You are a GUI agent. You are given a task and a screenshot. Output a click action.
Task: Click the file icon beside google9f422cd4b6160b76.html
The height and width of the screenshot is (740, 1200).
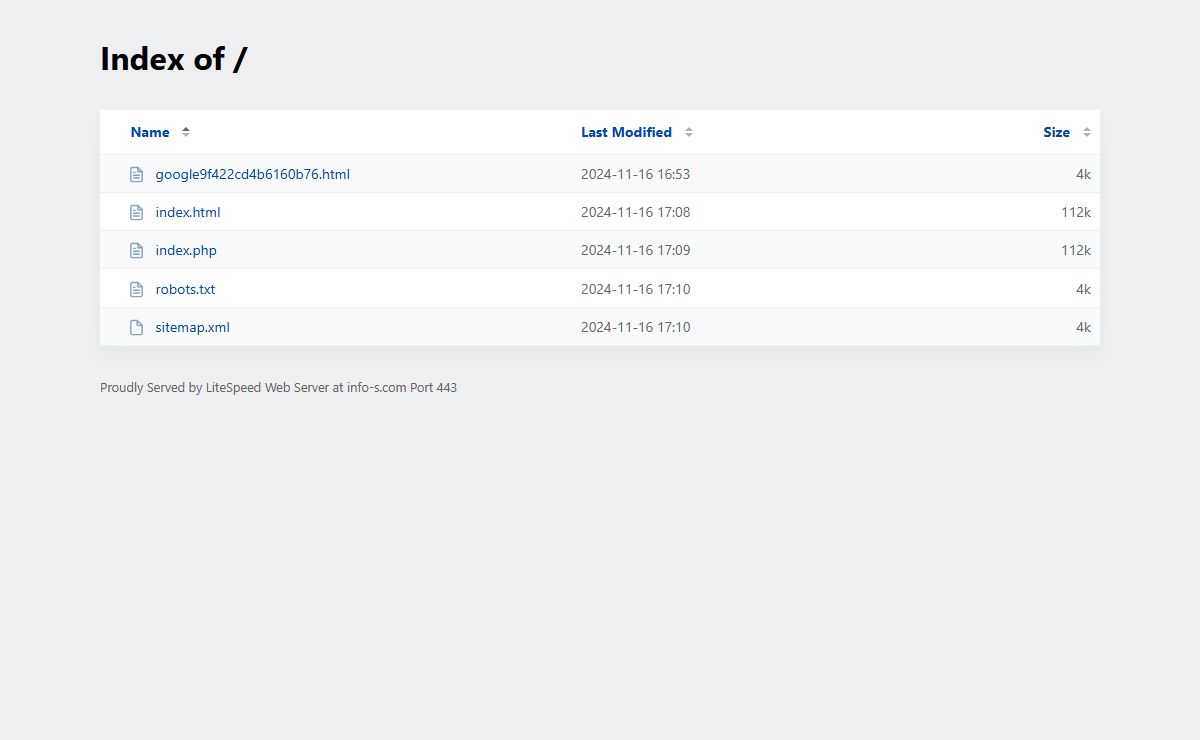click(137, 174)
